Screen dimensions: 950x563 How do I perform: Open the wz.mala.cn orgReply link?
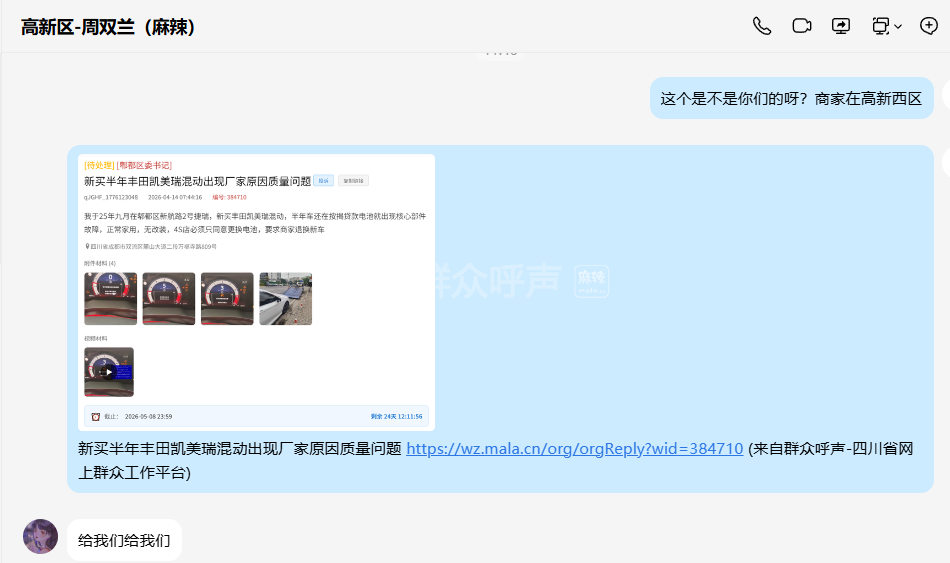pyautogui.click(x=574, y=449)
